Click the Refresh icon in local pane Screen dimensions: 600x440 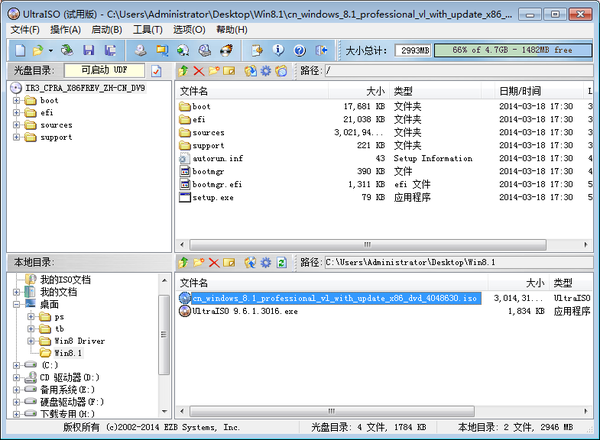pyautogui.click(x=282, y=262)
